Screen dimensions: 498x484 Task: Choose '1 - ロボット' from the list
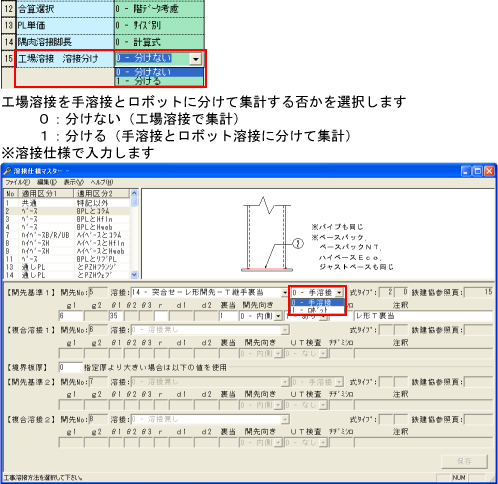[317, 310]
